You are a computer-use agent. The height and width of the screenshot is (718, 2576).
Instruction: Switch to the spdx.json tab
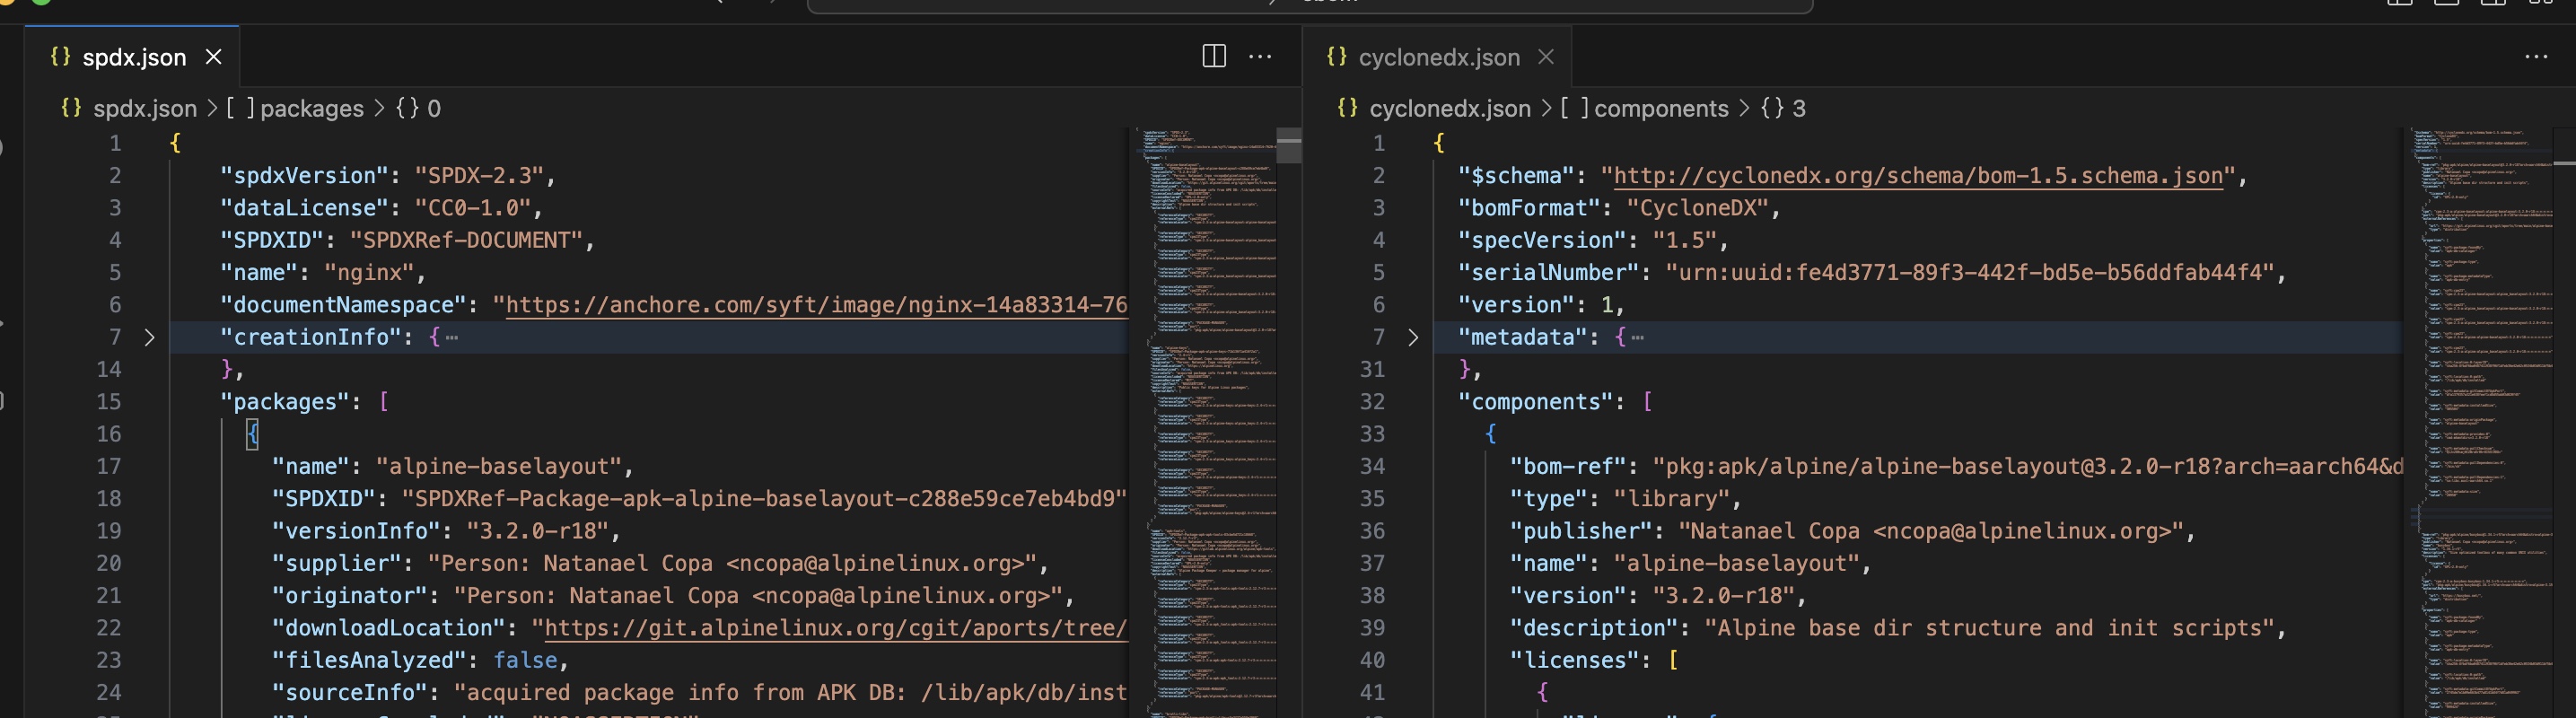pos(133,58)
